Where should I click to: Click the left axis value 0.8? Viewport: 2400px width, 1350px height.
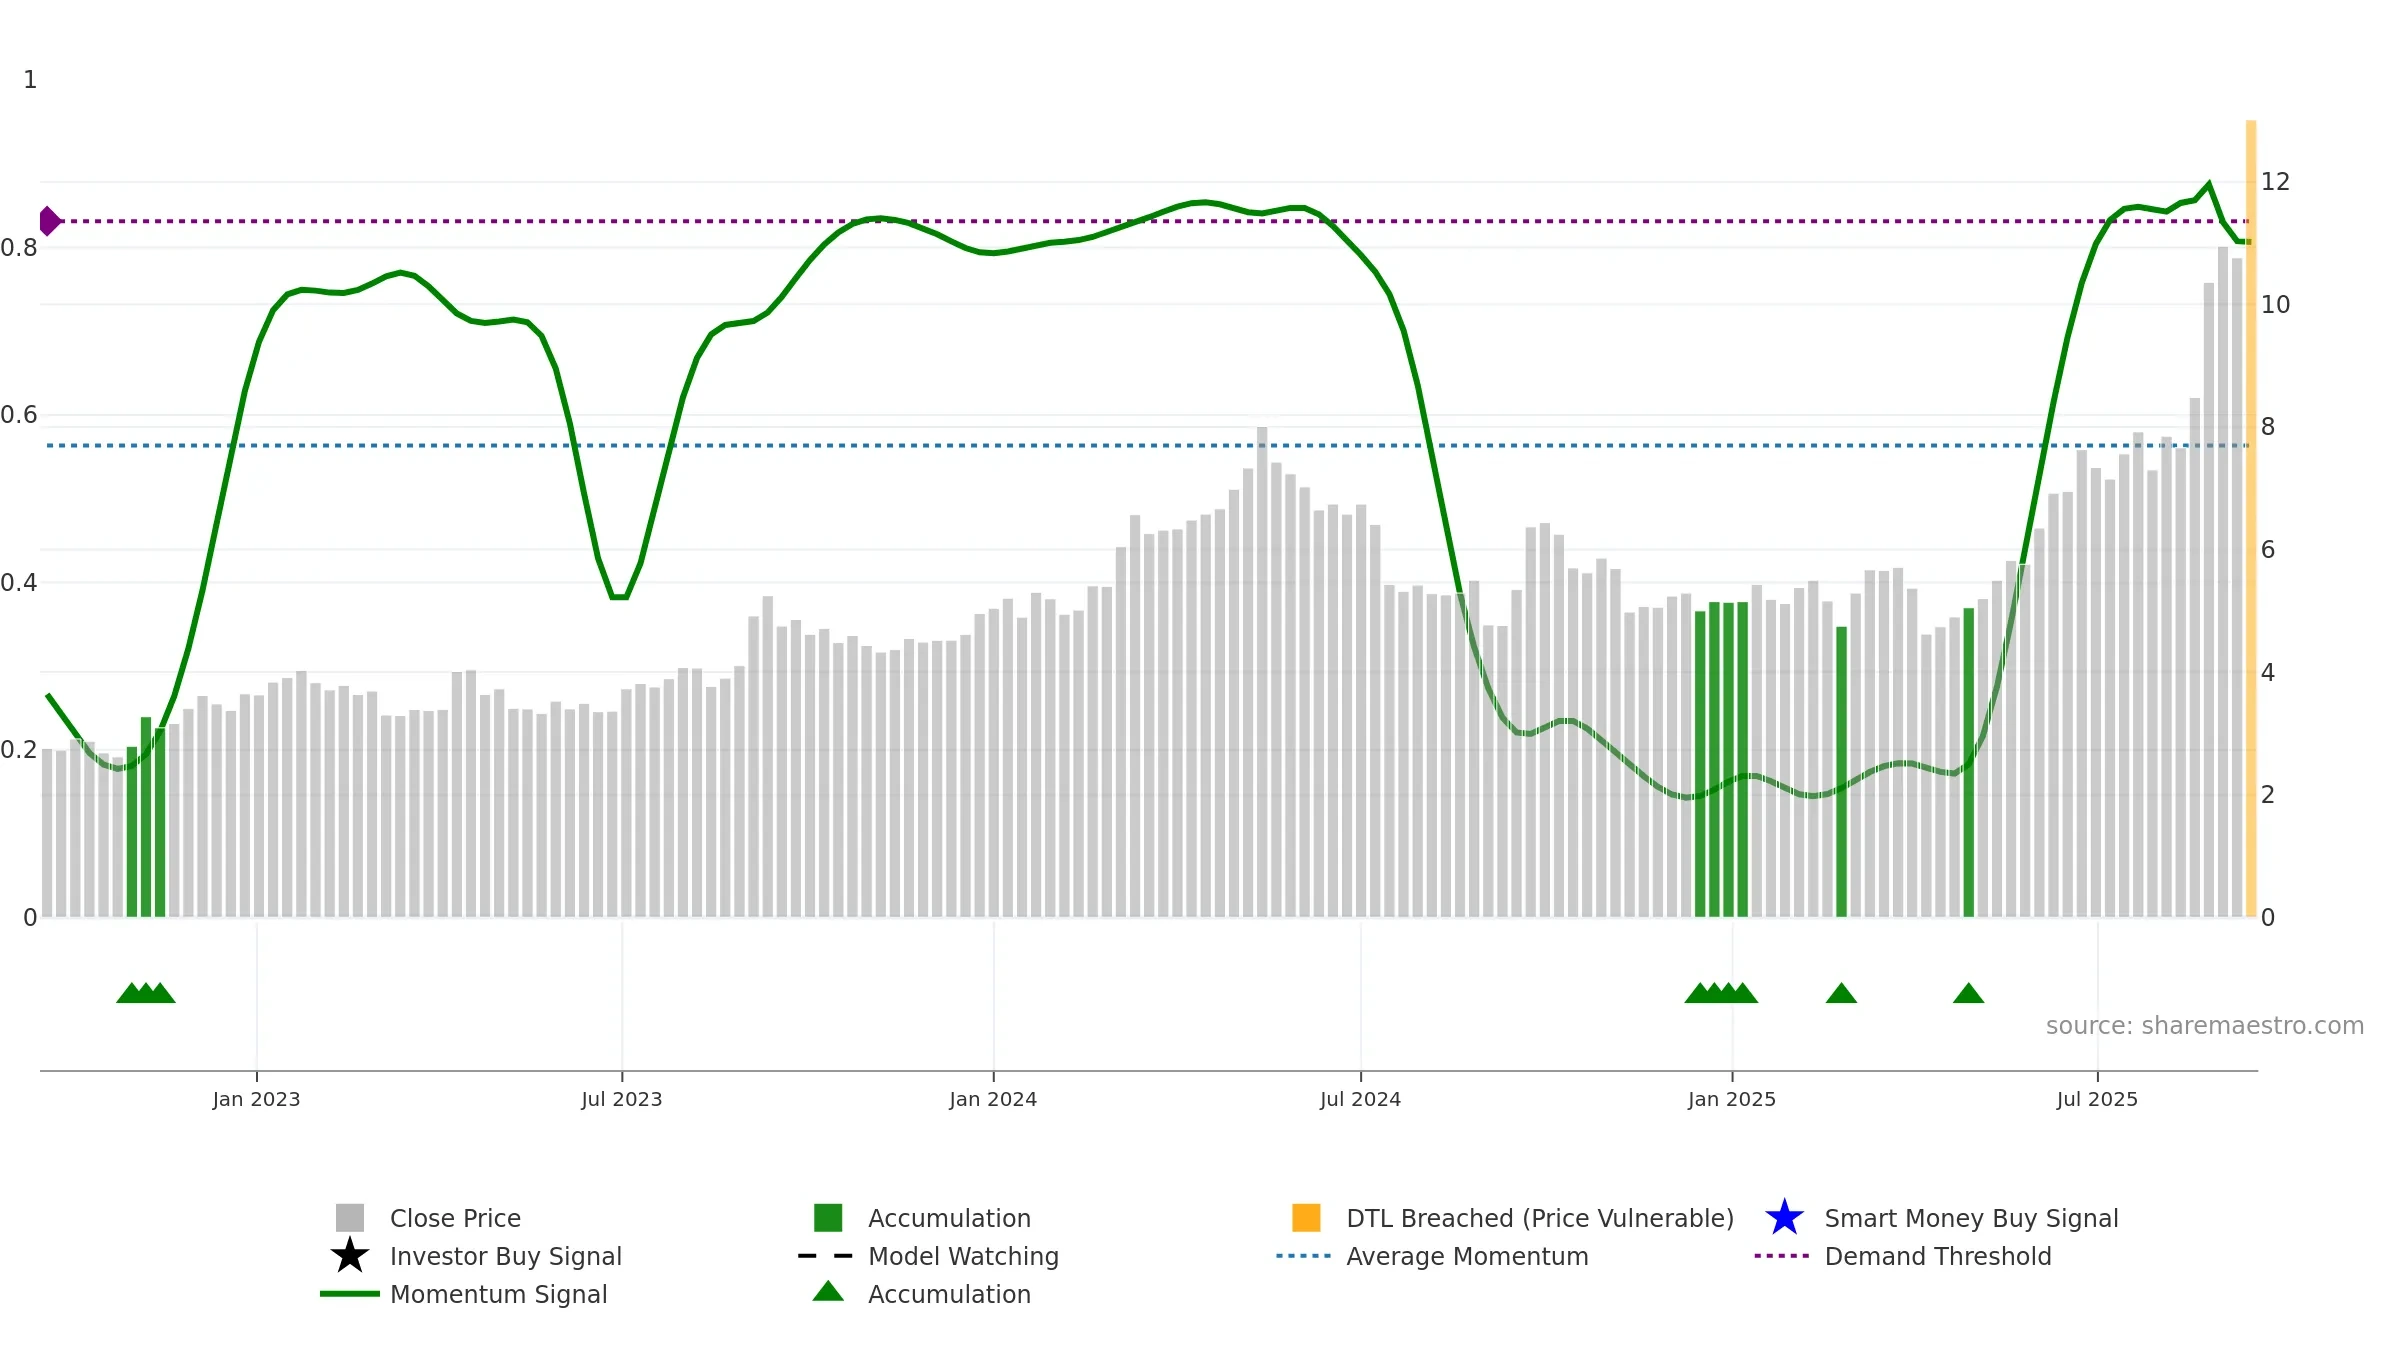point(19,248)
